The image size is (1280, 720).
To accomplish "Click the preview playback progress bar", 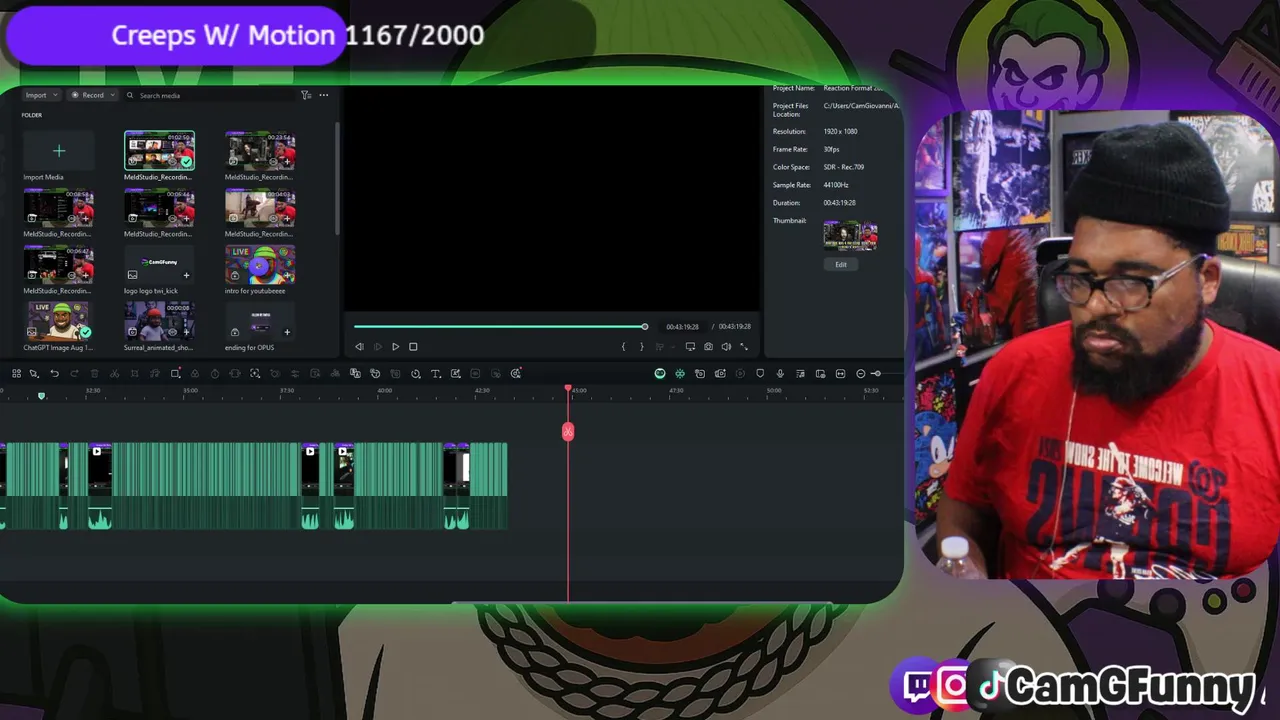I will pyautogui.click(x=500, y=326).
